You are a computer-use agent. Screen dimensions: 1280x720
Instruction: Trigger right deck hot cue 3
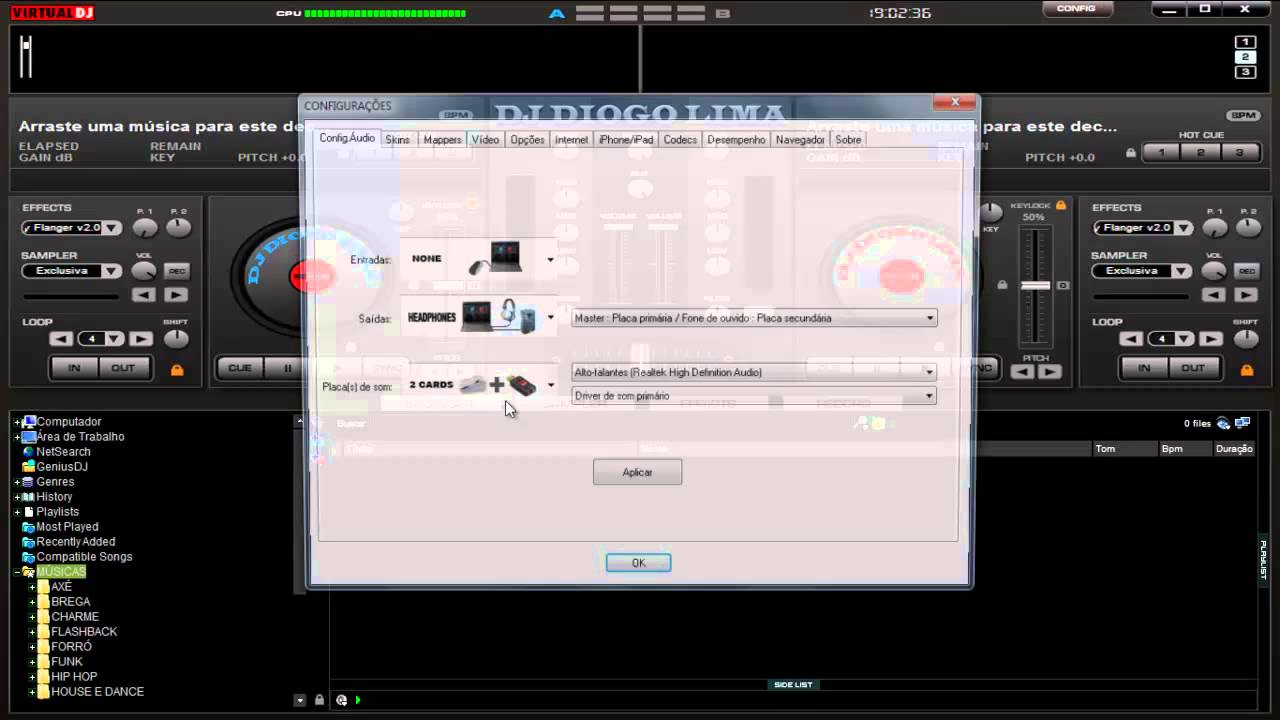pos(1240,152)
